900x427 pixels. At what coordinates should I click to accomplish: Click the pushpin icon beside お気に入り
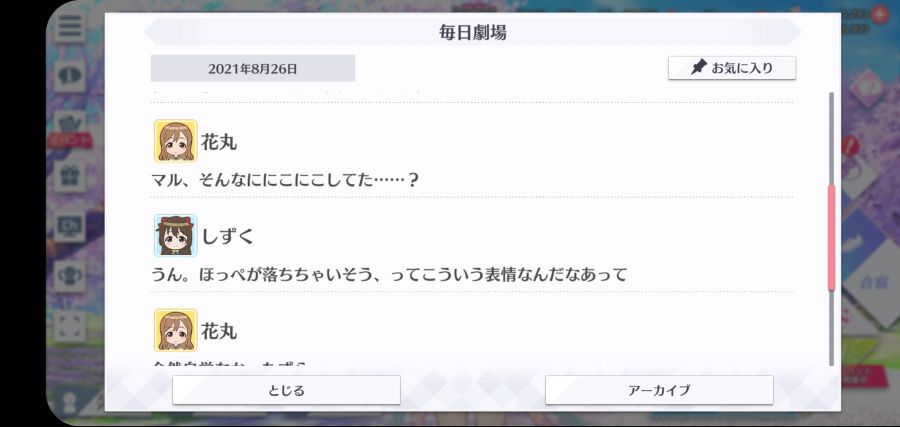click(699, 68)
